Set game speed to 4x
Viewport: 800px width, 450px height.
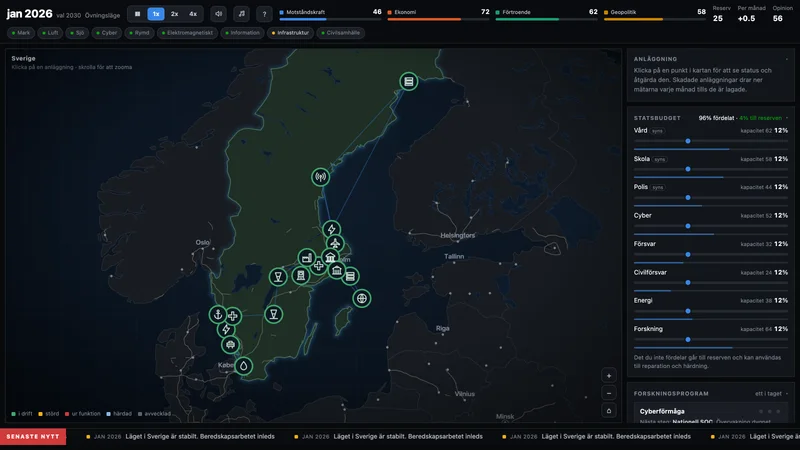193,14
